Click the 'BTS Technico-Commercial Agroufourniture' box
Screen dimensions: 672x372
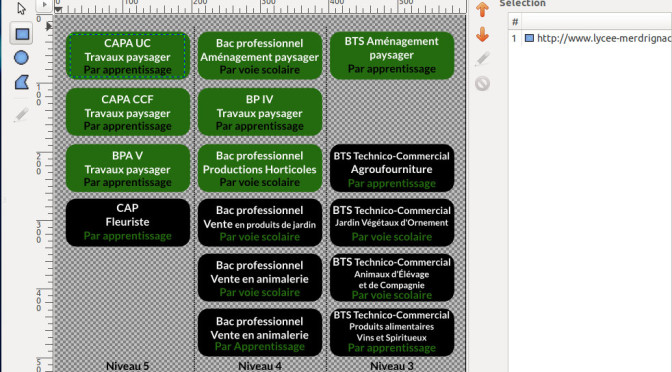pyautogui.click(x=392, y=168)
